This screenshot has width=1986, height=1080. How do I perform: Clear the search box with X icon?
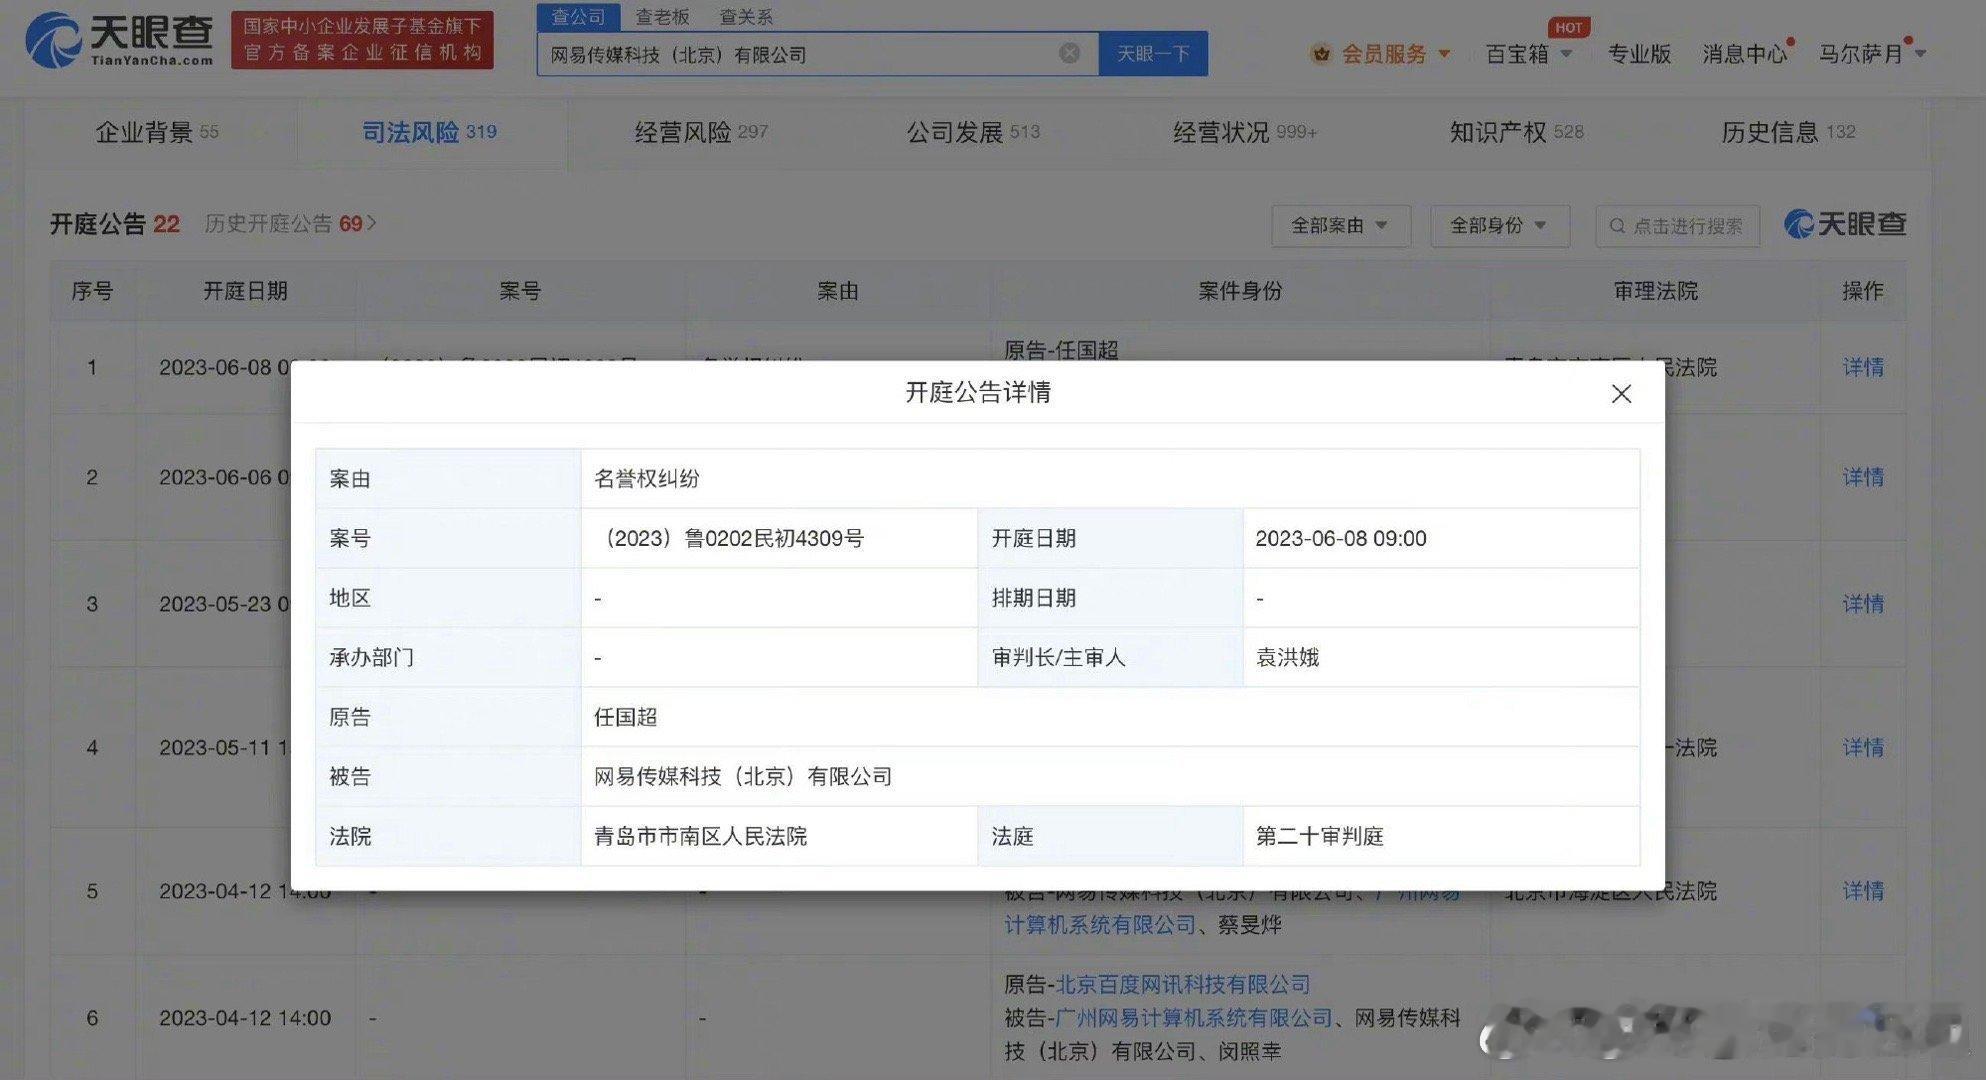tap(1069, 54)
